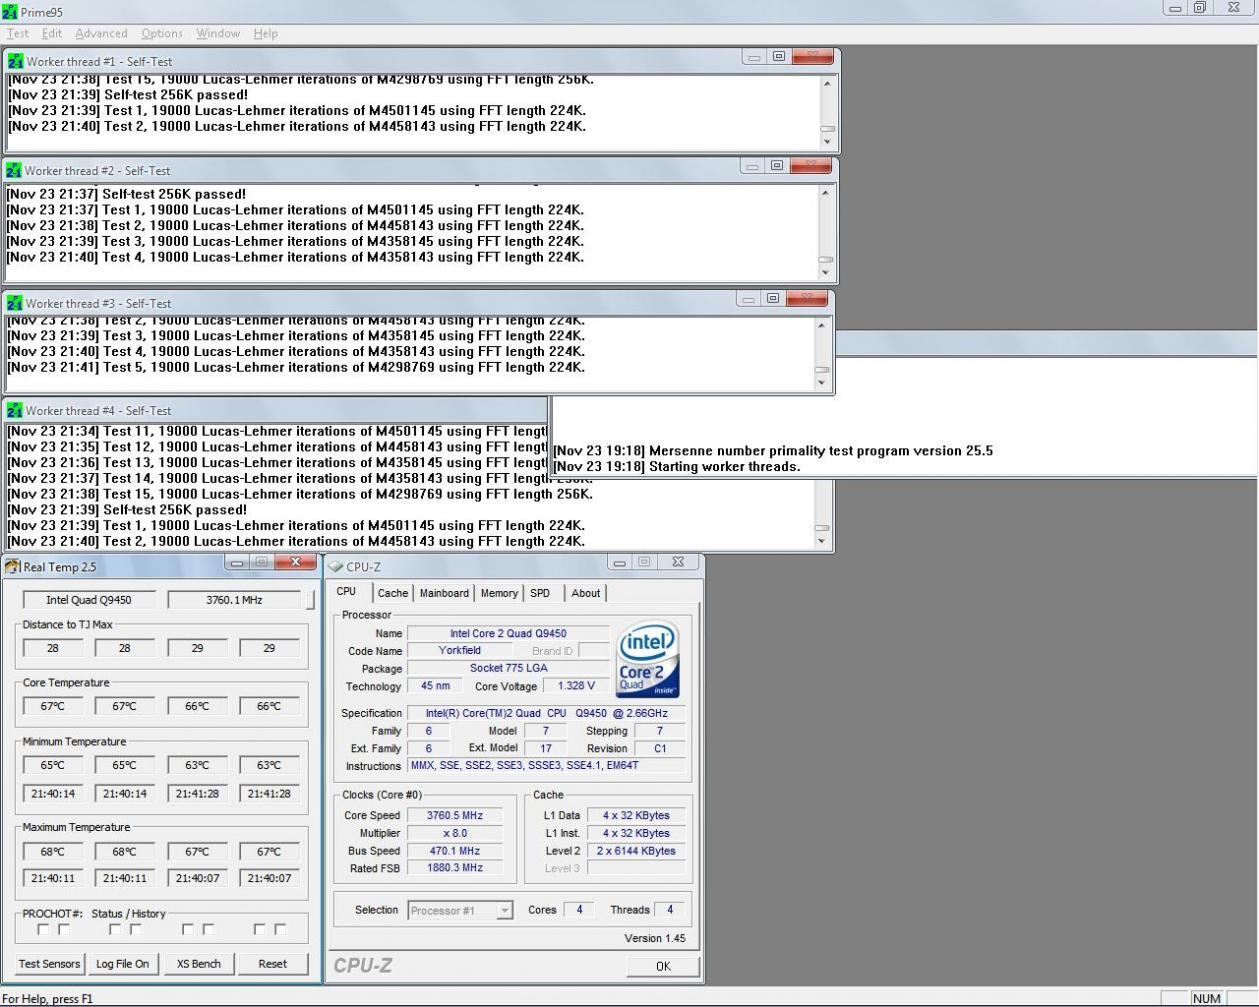Restore down the main Prime95 window

pyautogui.click(x=1200, y=8)
